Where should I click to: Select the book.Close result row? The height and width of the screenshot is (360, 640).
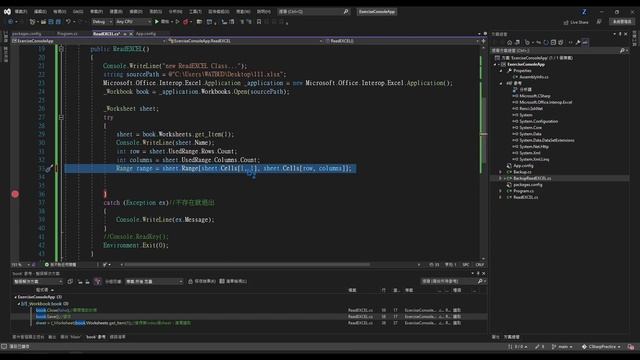(x=249, y=310)
